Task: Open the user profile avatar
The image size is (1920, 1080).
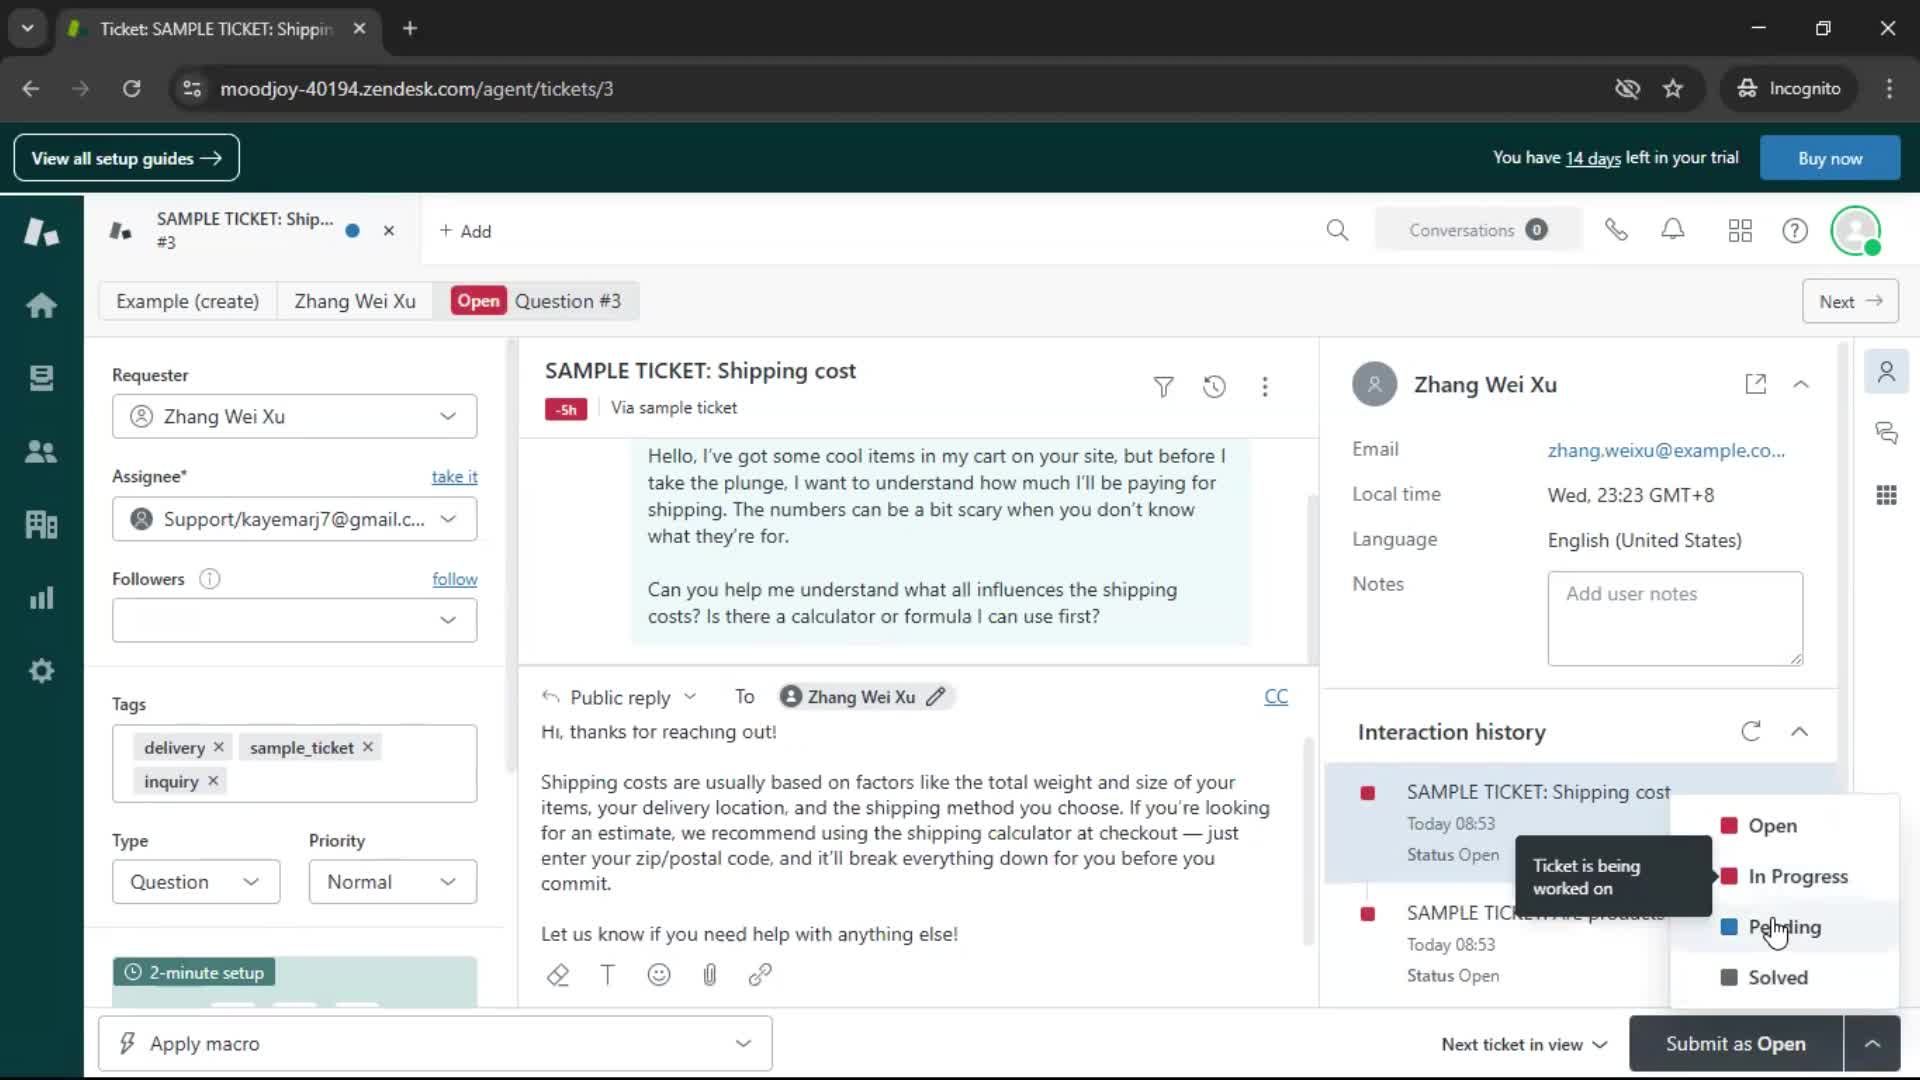Action: 1856,231
